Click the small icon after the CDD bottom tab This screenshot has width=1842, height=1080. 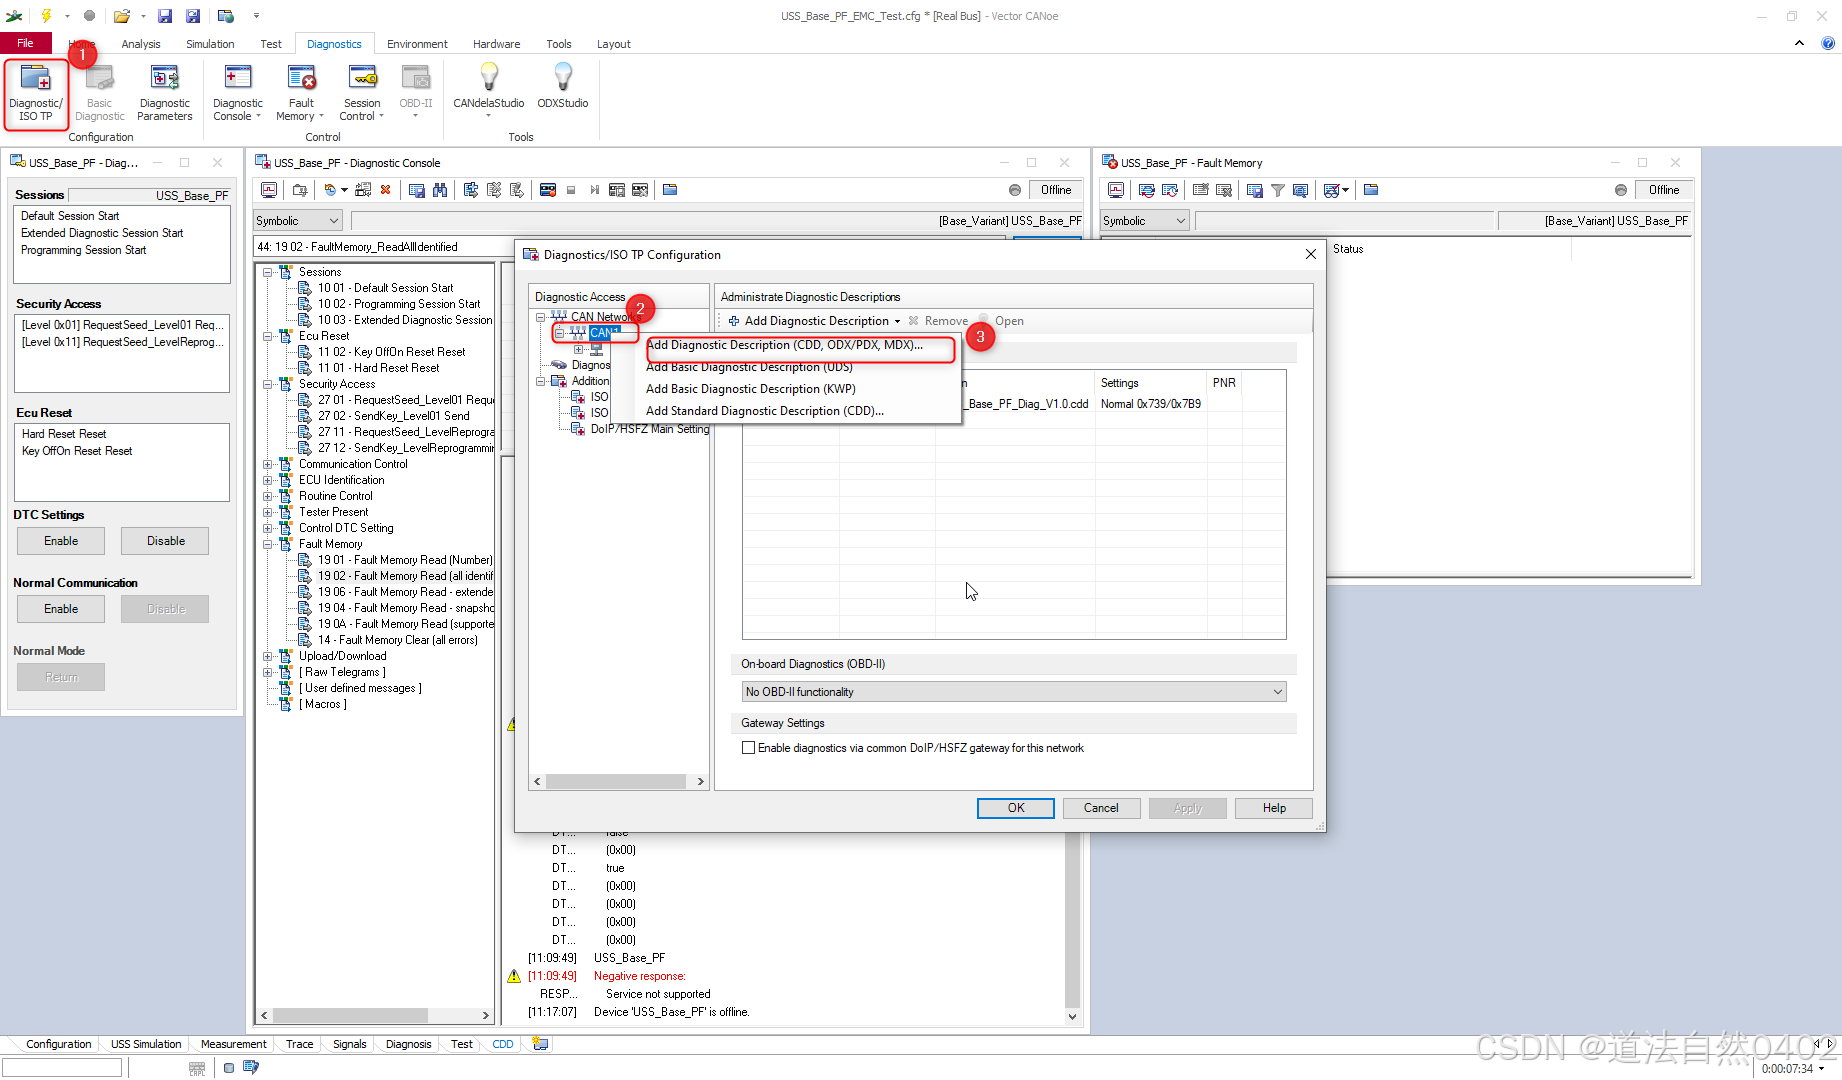coord(541,1044)
